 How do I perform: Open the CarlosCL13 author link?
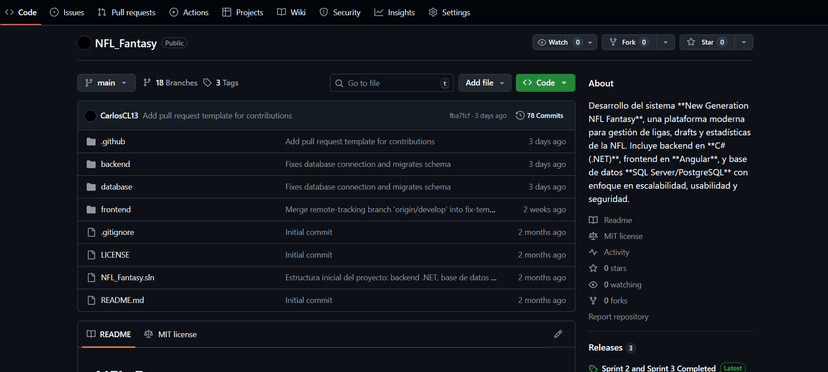[x=119, y=116]
